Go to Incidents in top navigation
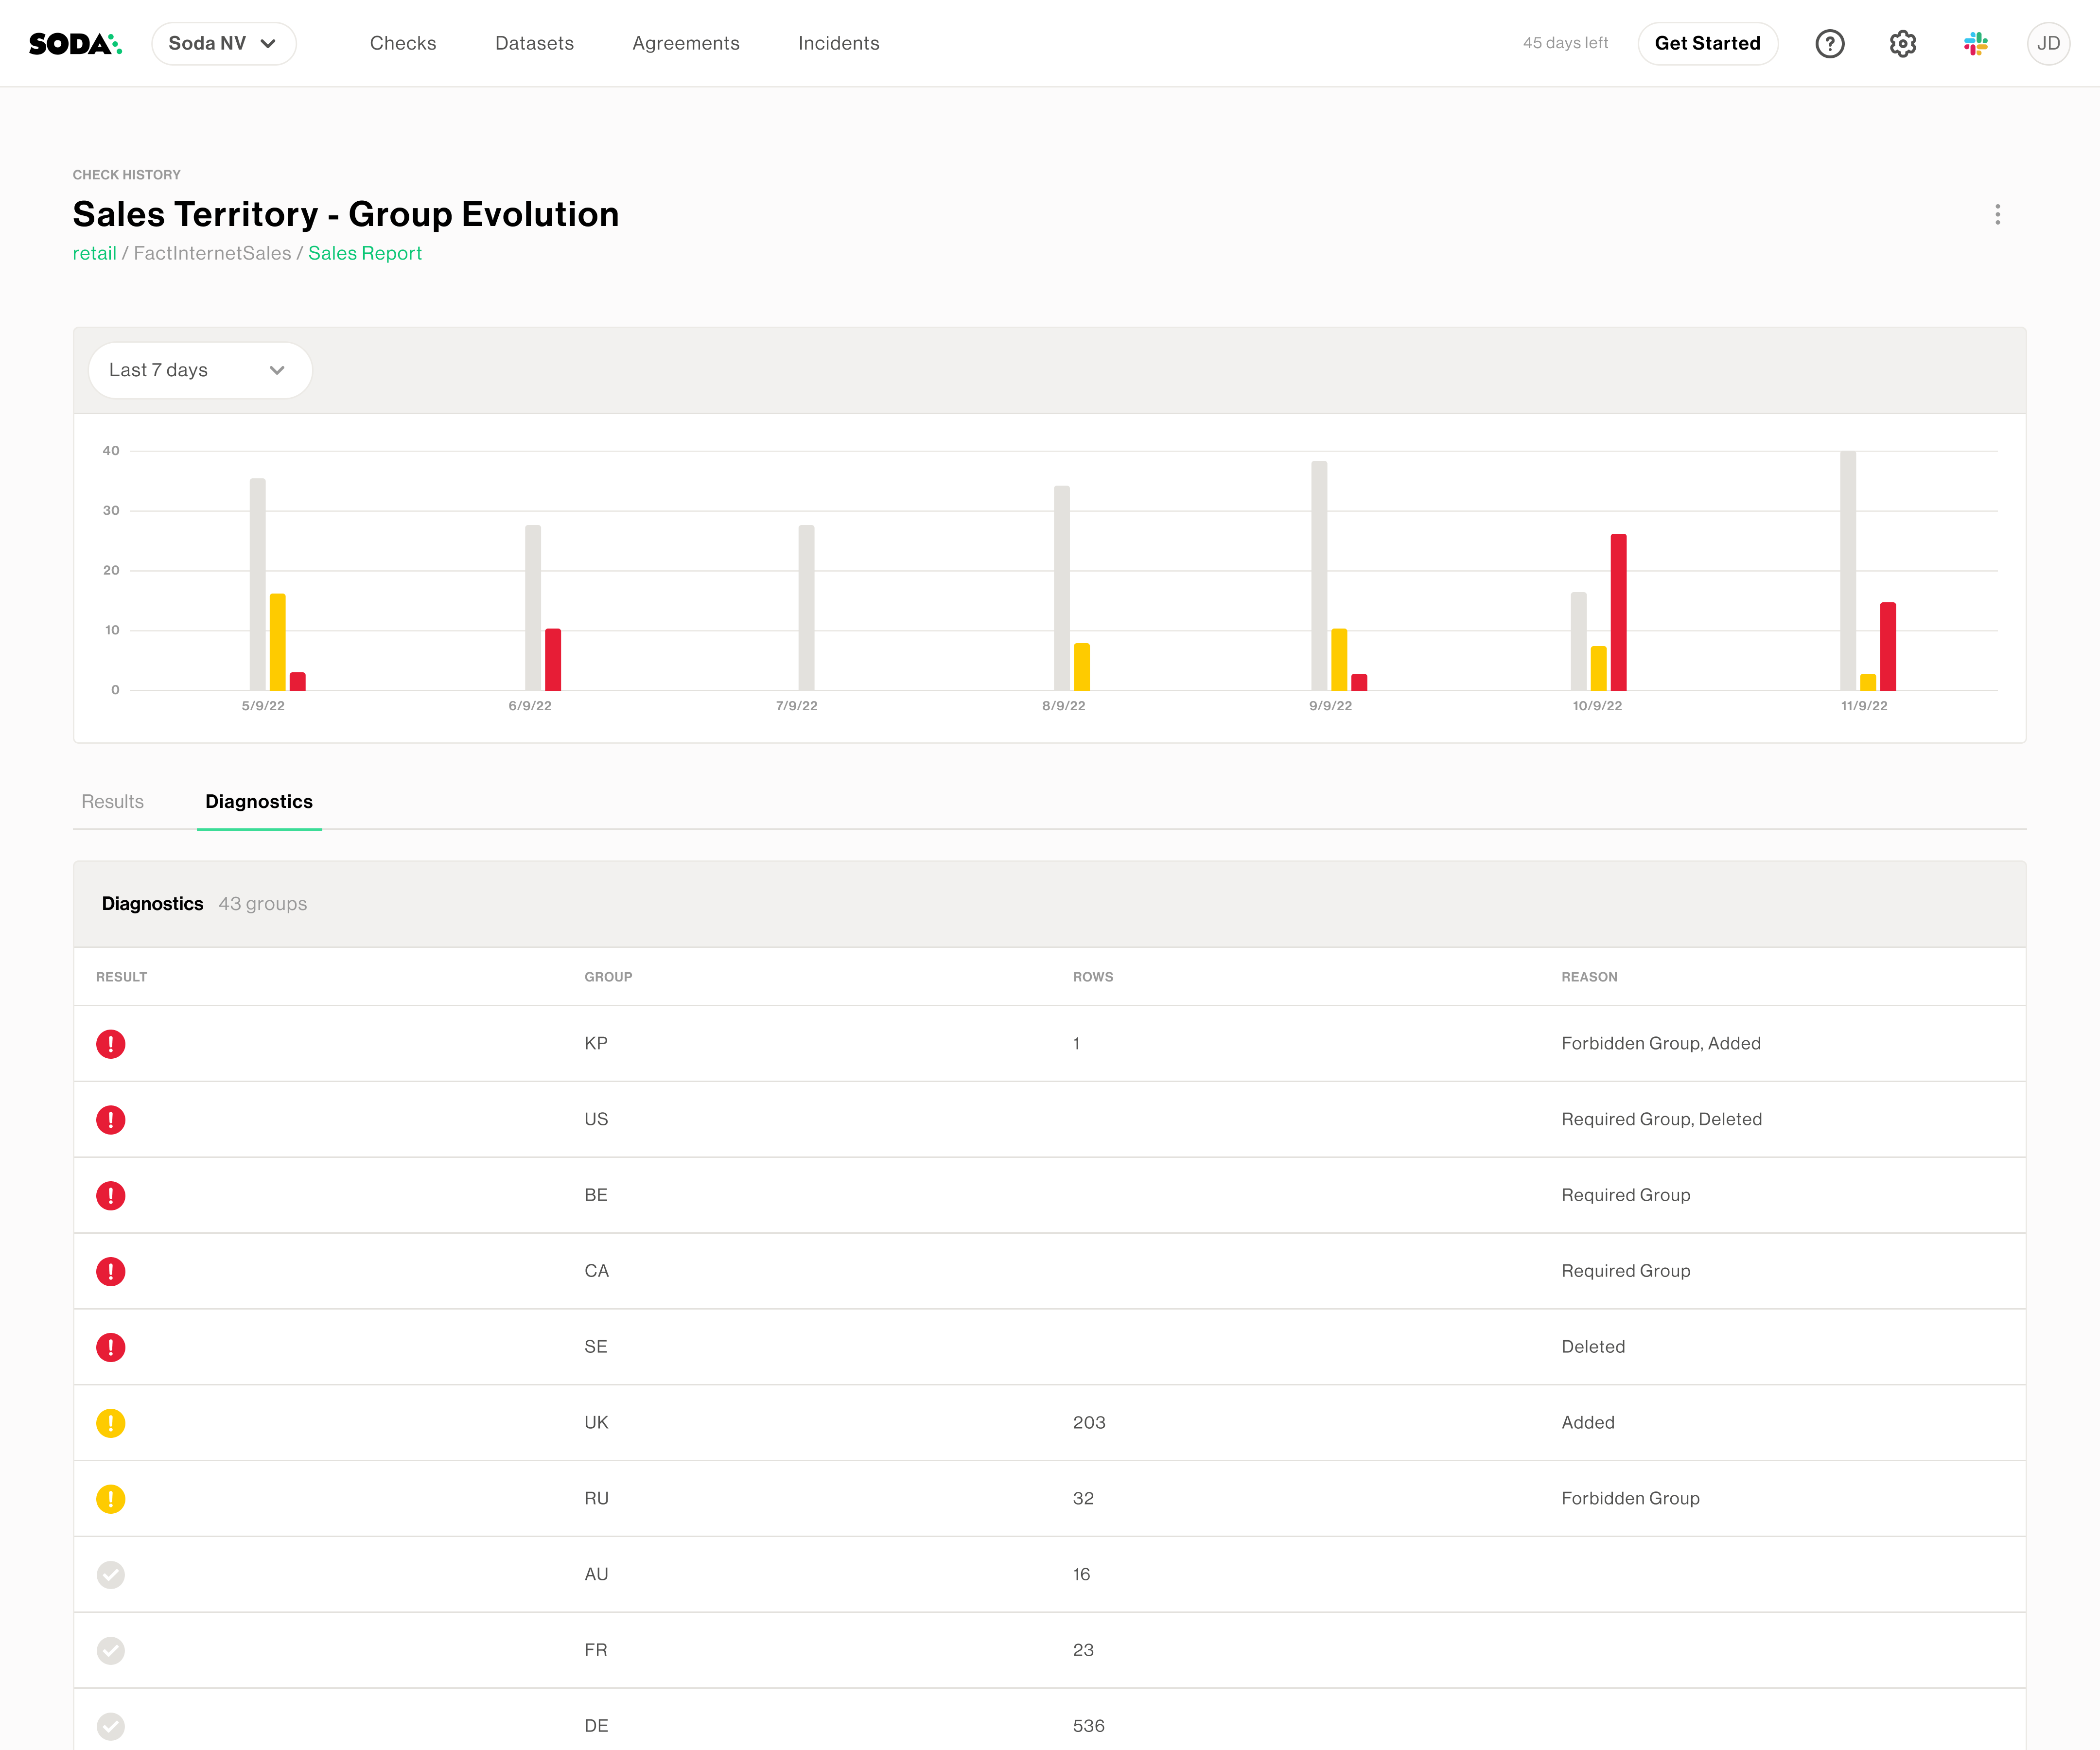 coord(838,43)
